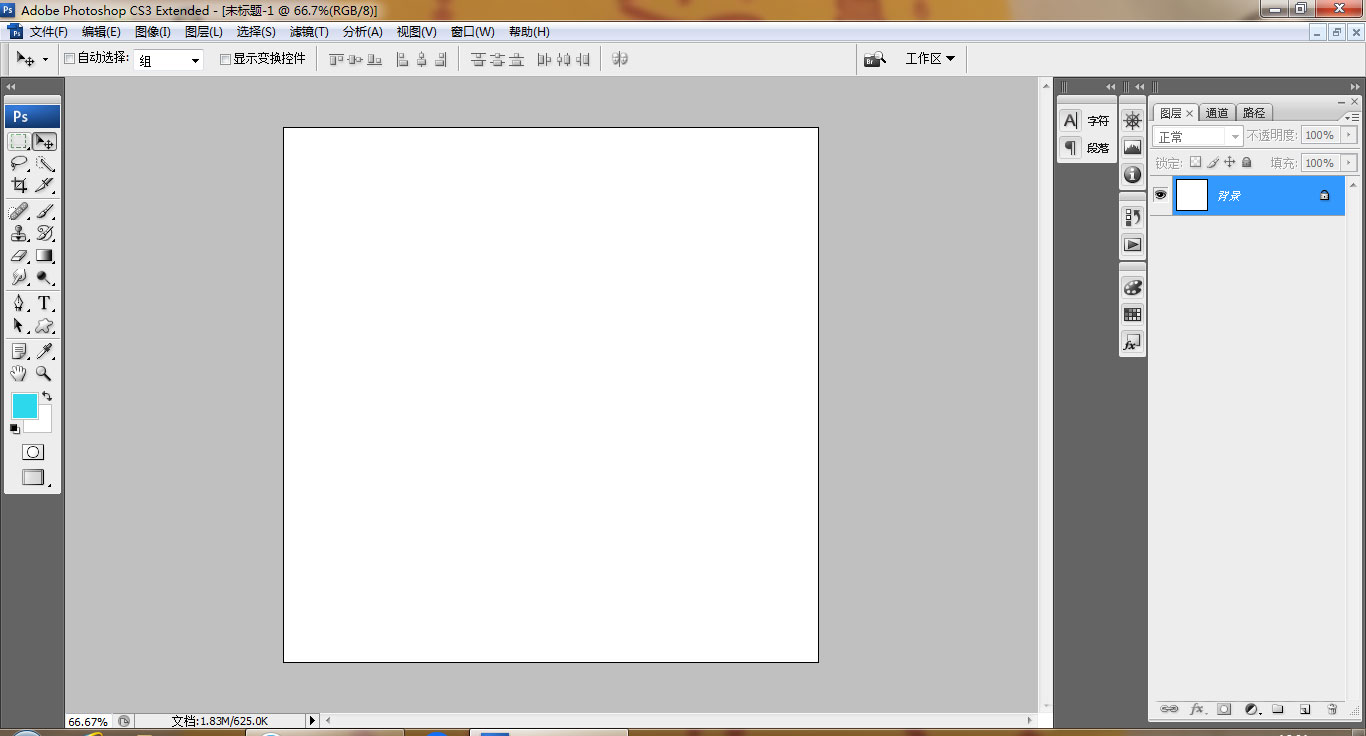1366x736 pixels.
Task: Select the Pen tool
Action: pyautogui.click(x=19, y=303)
